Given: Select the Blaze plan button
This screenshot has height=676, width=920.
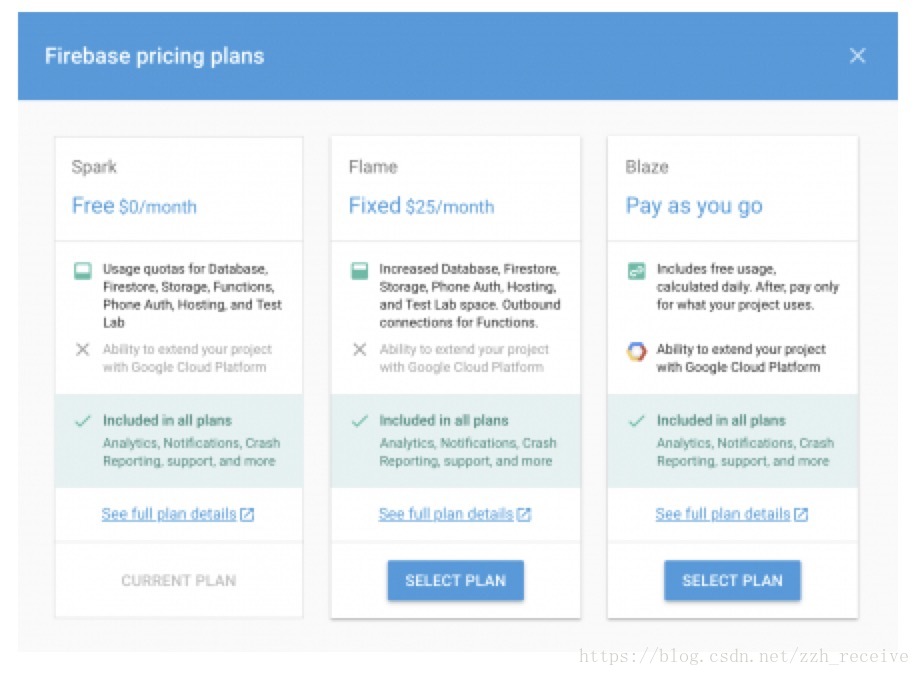Looking at the screenshot, I should coord(732,580).
